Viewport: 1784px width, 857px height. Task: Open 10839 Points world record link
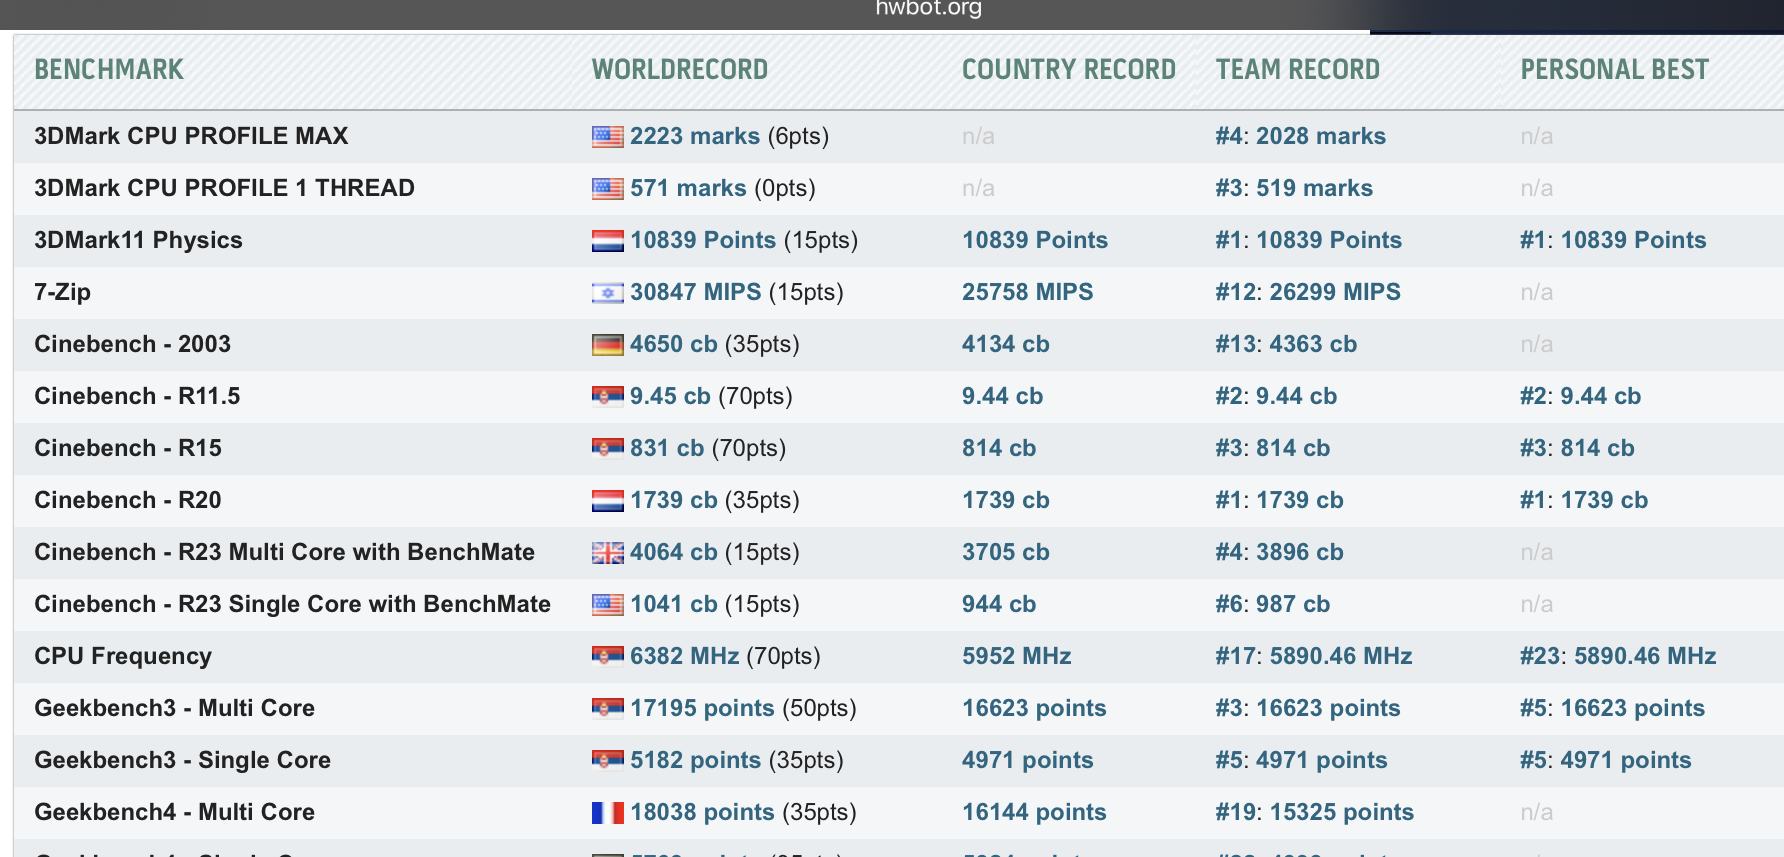[703, 240]
